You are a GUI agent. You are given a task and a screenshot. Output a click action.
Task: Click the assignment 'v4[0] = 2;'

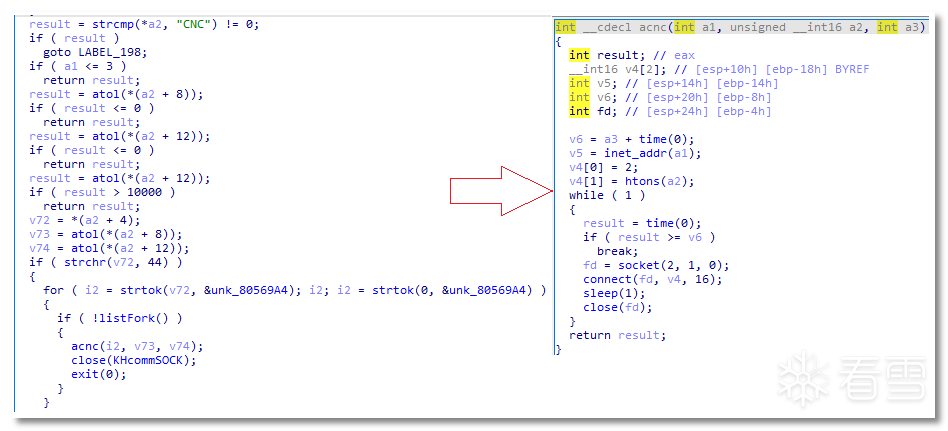pos(603,167)
